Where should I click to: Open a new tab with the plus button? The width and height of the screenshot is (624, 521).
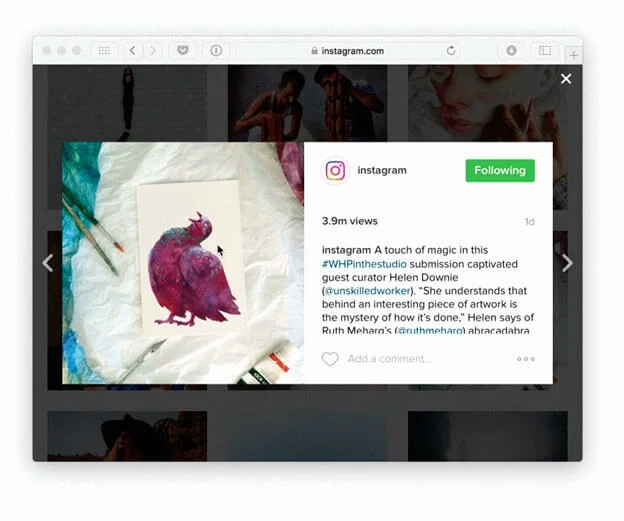coord(574,55)
